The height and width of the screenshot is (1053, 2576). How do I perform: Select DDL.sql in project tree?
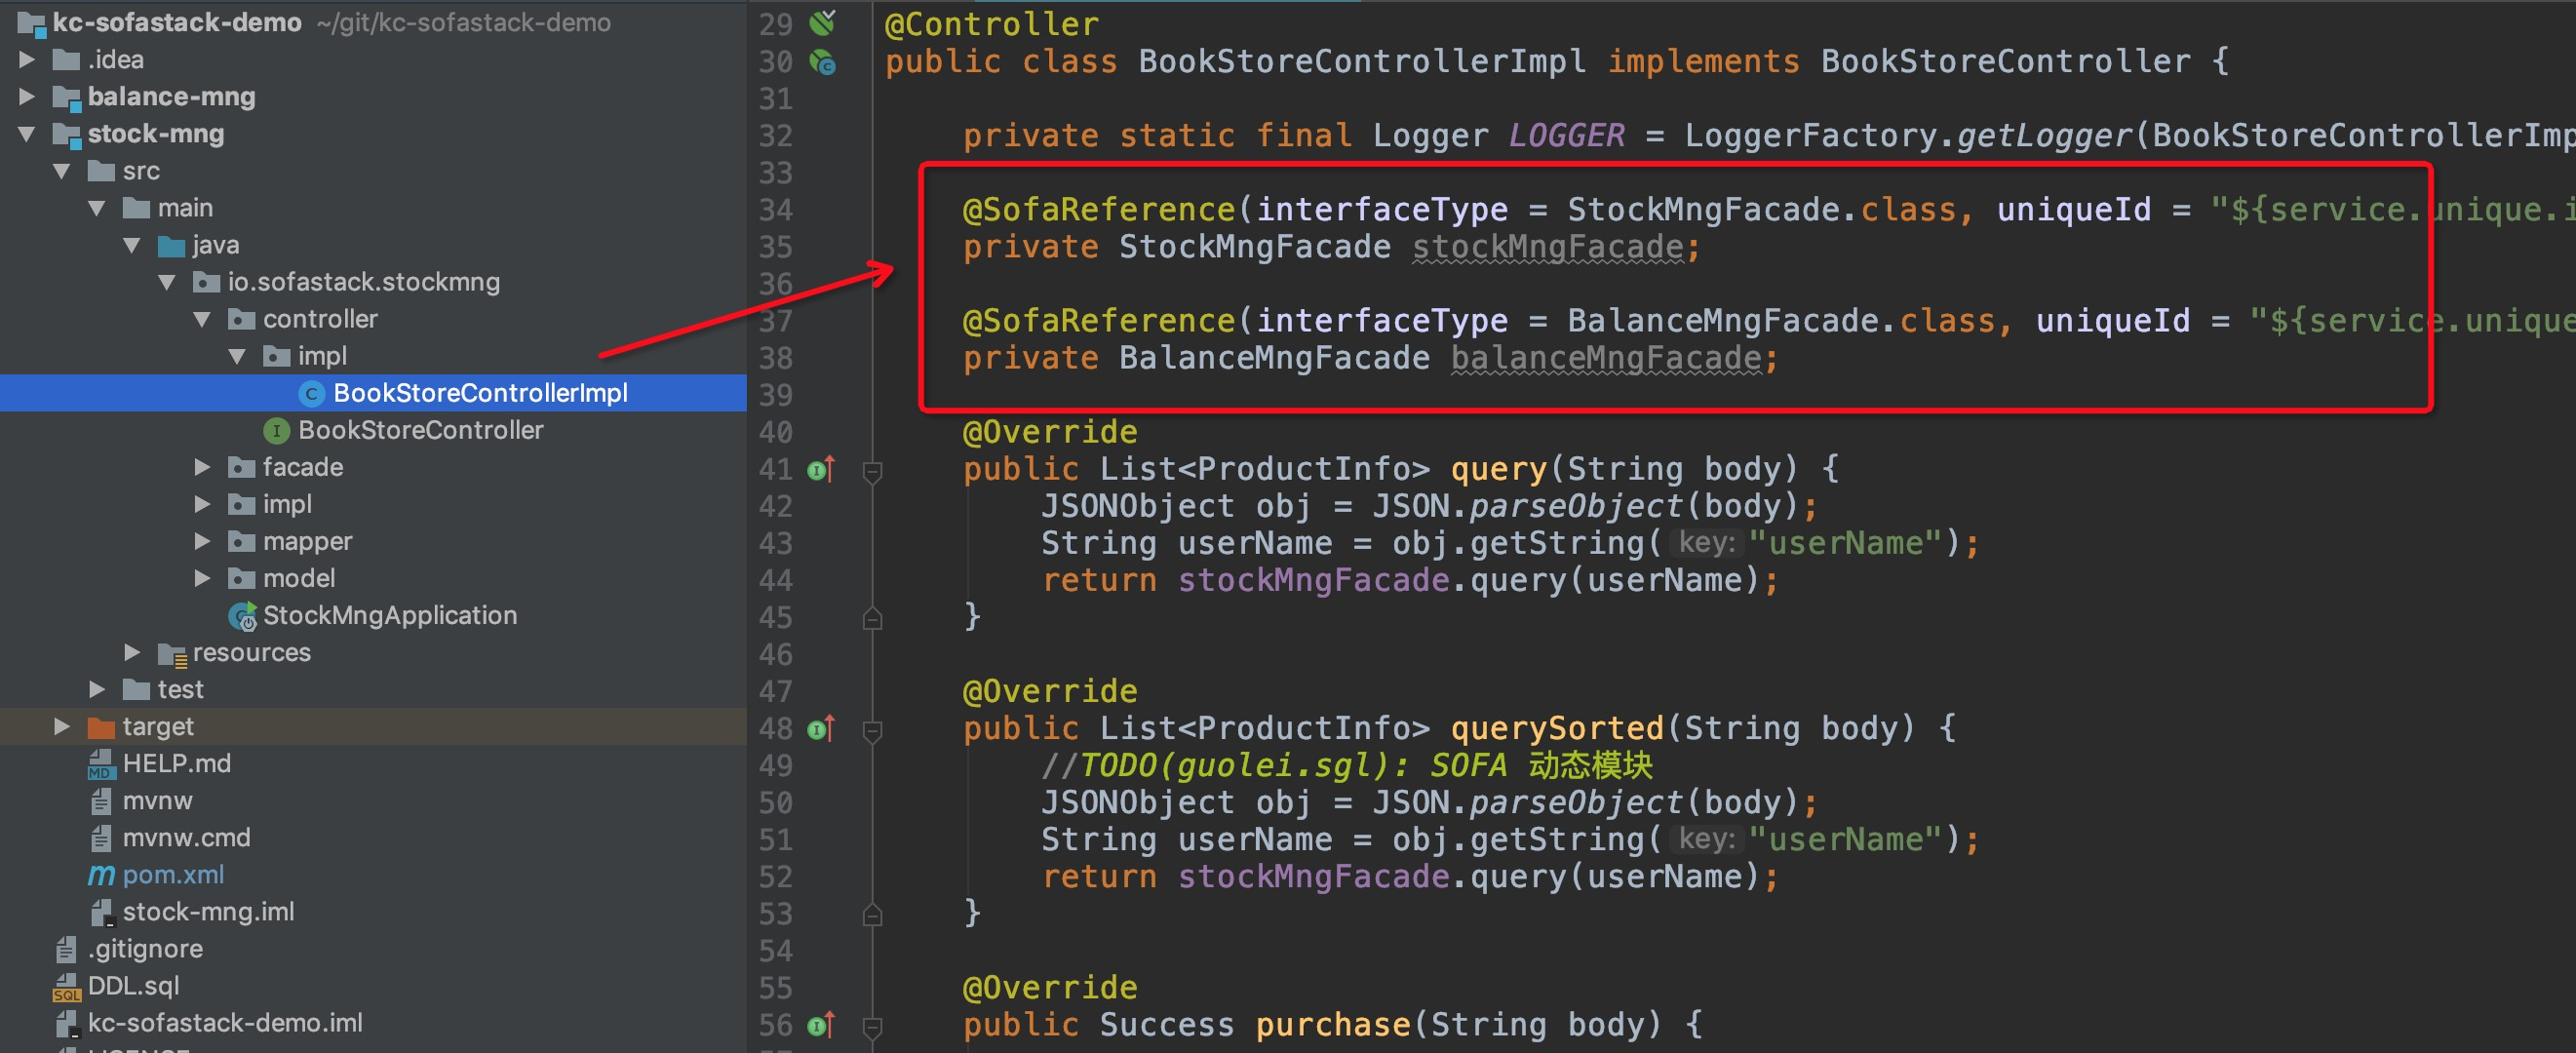coord(373,986)
